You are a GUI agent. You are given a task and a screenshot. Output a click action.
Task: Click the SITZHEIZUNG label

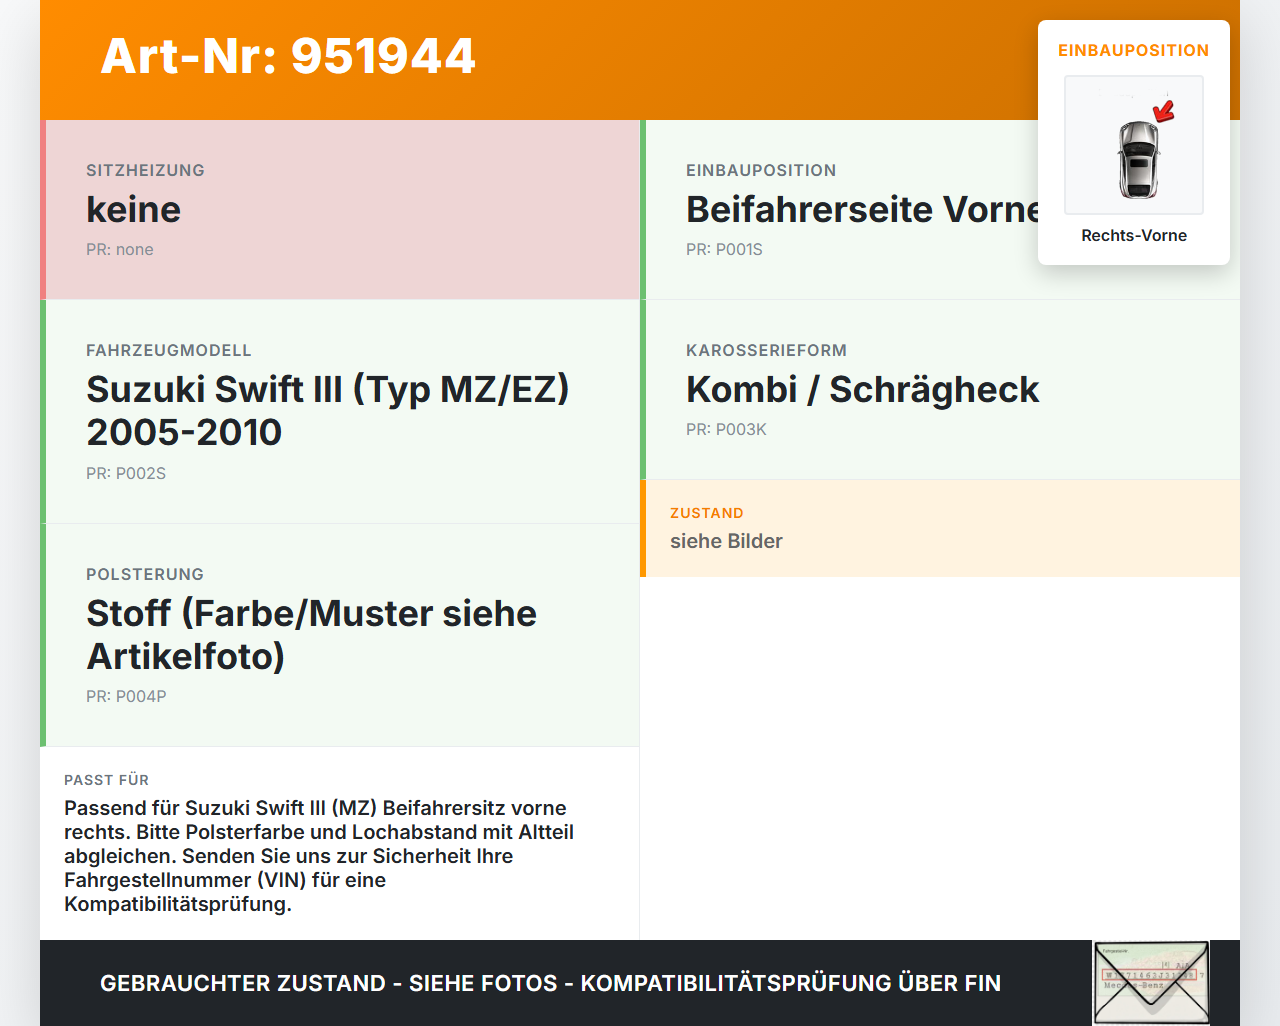pos(145,170)
